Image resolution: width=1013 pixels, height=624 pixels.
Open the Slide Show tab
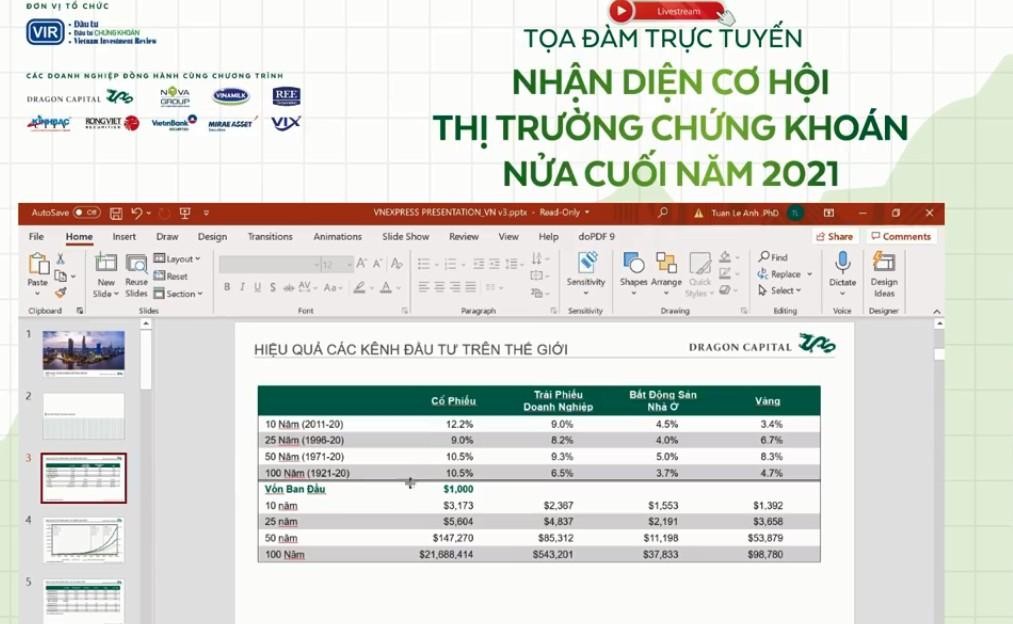click(408, 237)
